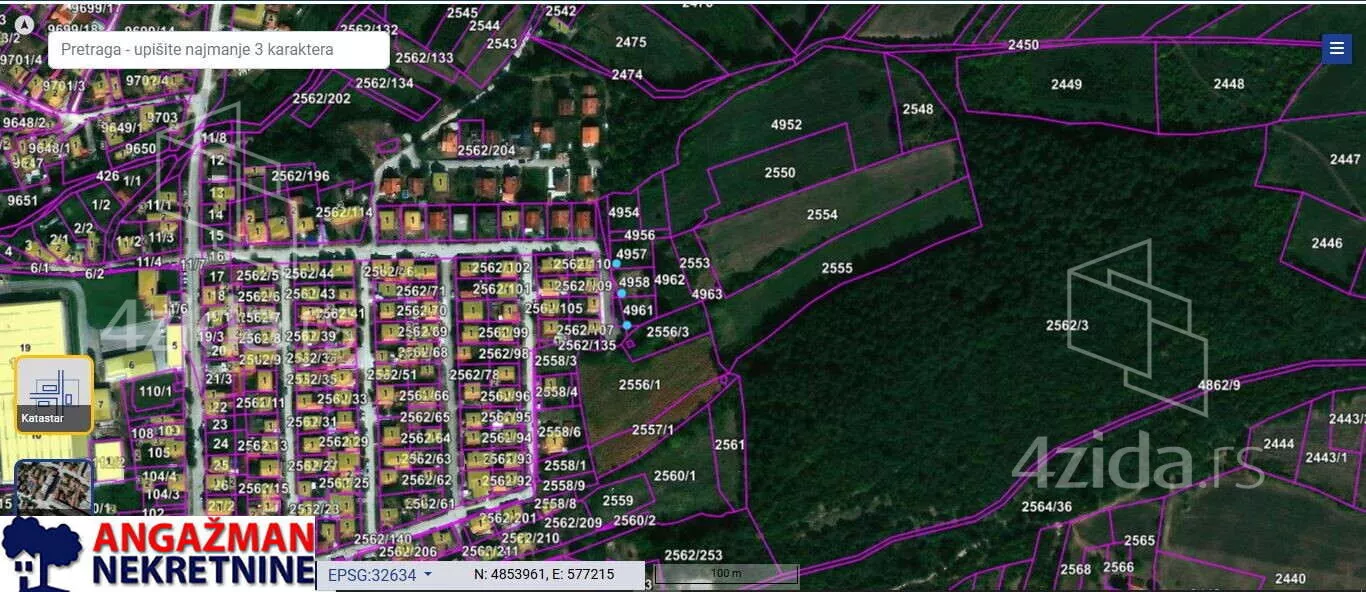The width and height of the screenshot is (1366, 592).
Task: Select parcel label 4962
Action: 670,280
